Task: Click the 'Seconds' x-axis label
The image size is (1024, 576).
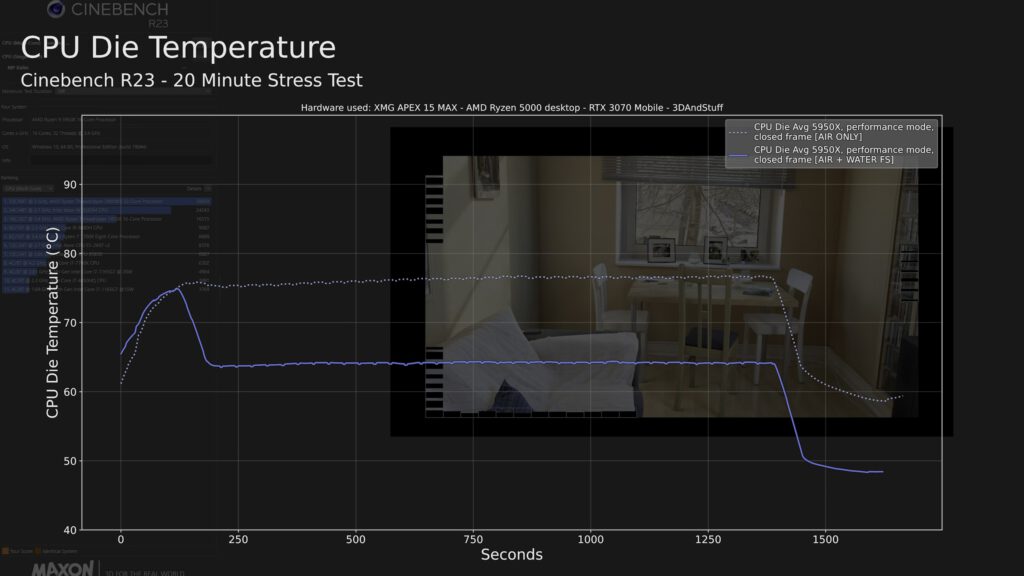Action: point(511,554)
